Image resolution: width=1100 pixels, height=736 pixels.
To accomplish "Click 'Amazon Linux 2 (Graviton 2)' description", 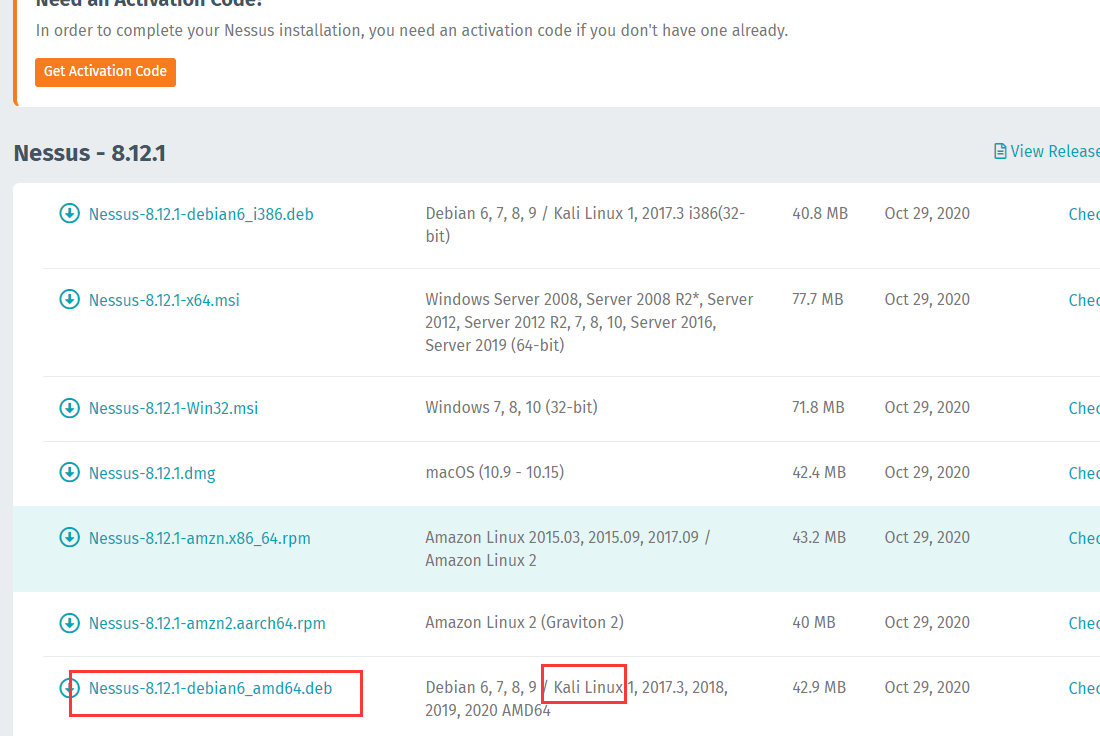I will 524,622.
